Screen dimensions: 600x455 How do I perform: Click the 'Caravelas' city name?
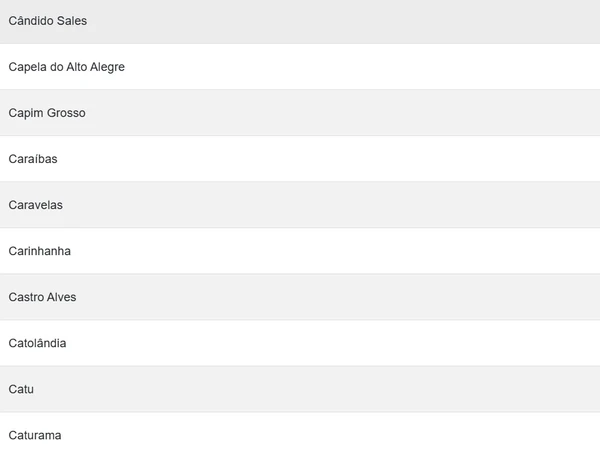[x=35, y=205]
